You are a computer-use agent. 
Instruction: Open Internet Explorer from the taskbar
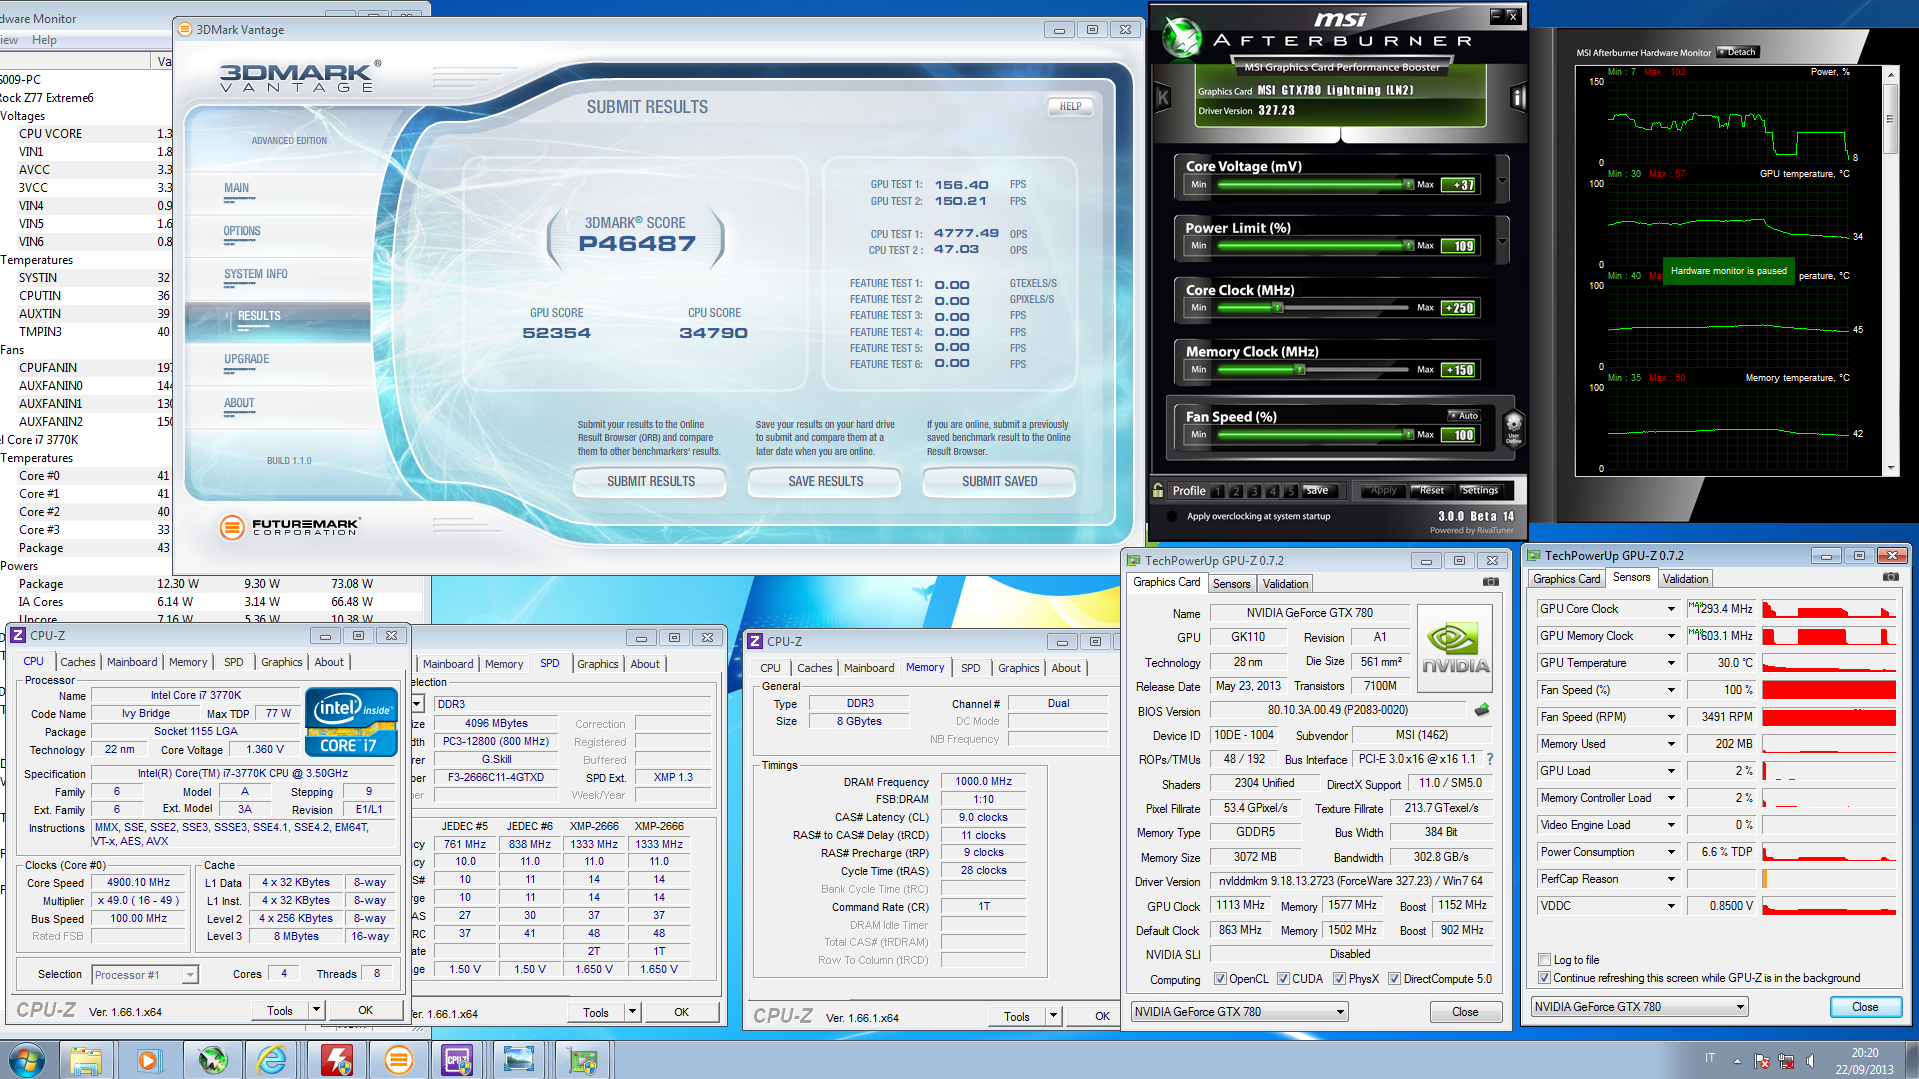(272, 1059)
